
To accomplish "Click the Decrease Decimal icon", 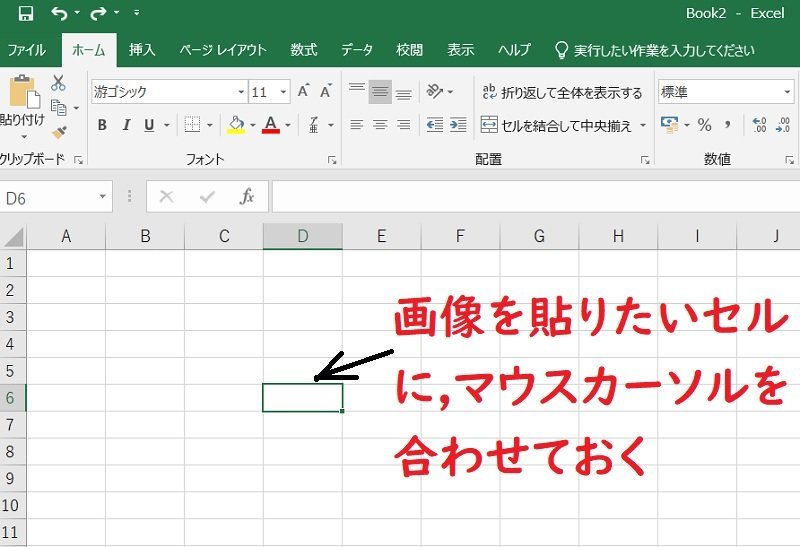I will click(x=783, y=125).
